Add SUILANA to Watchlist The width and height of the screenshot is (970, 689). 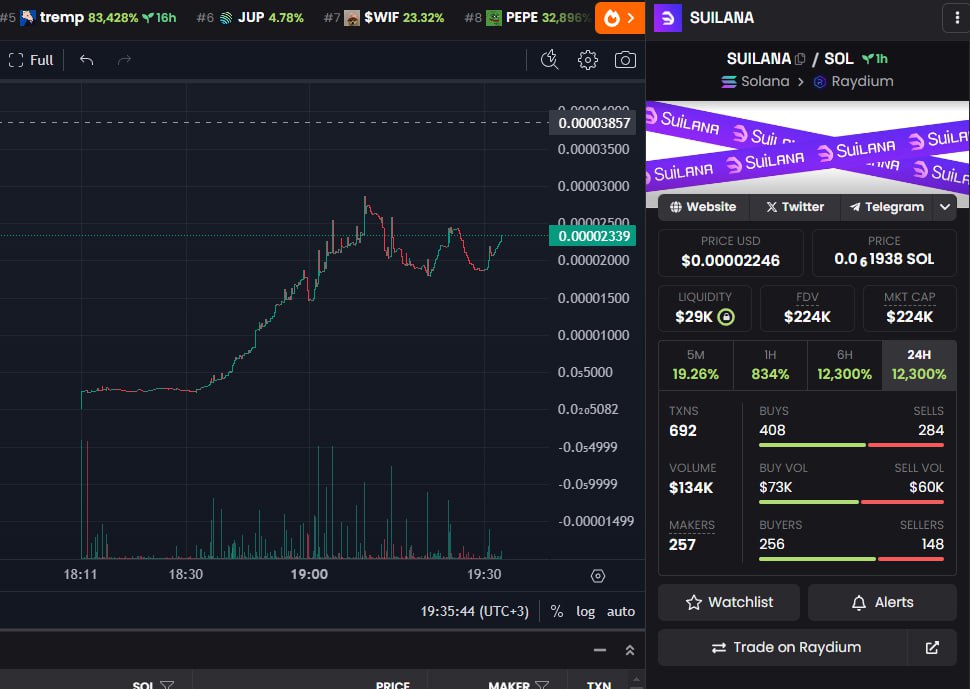tap(729, 602)
